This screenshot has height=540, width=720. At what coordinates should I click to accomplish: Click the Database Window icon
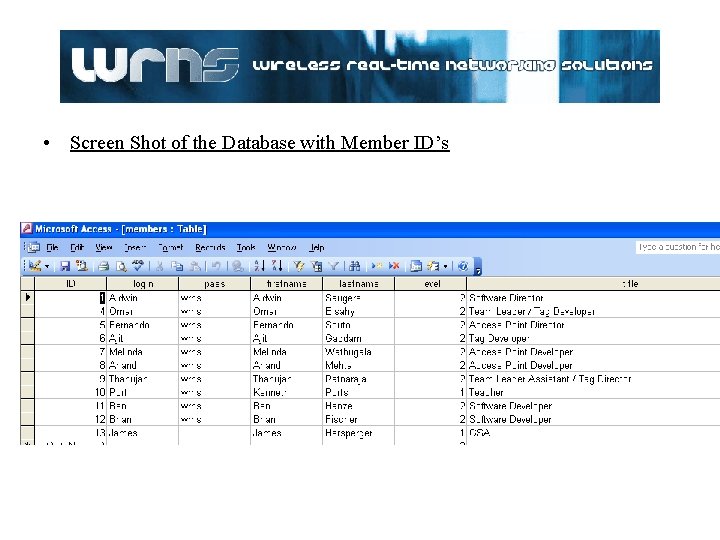tap(416, 266)
